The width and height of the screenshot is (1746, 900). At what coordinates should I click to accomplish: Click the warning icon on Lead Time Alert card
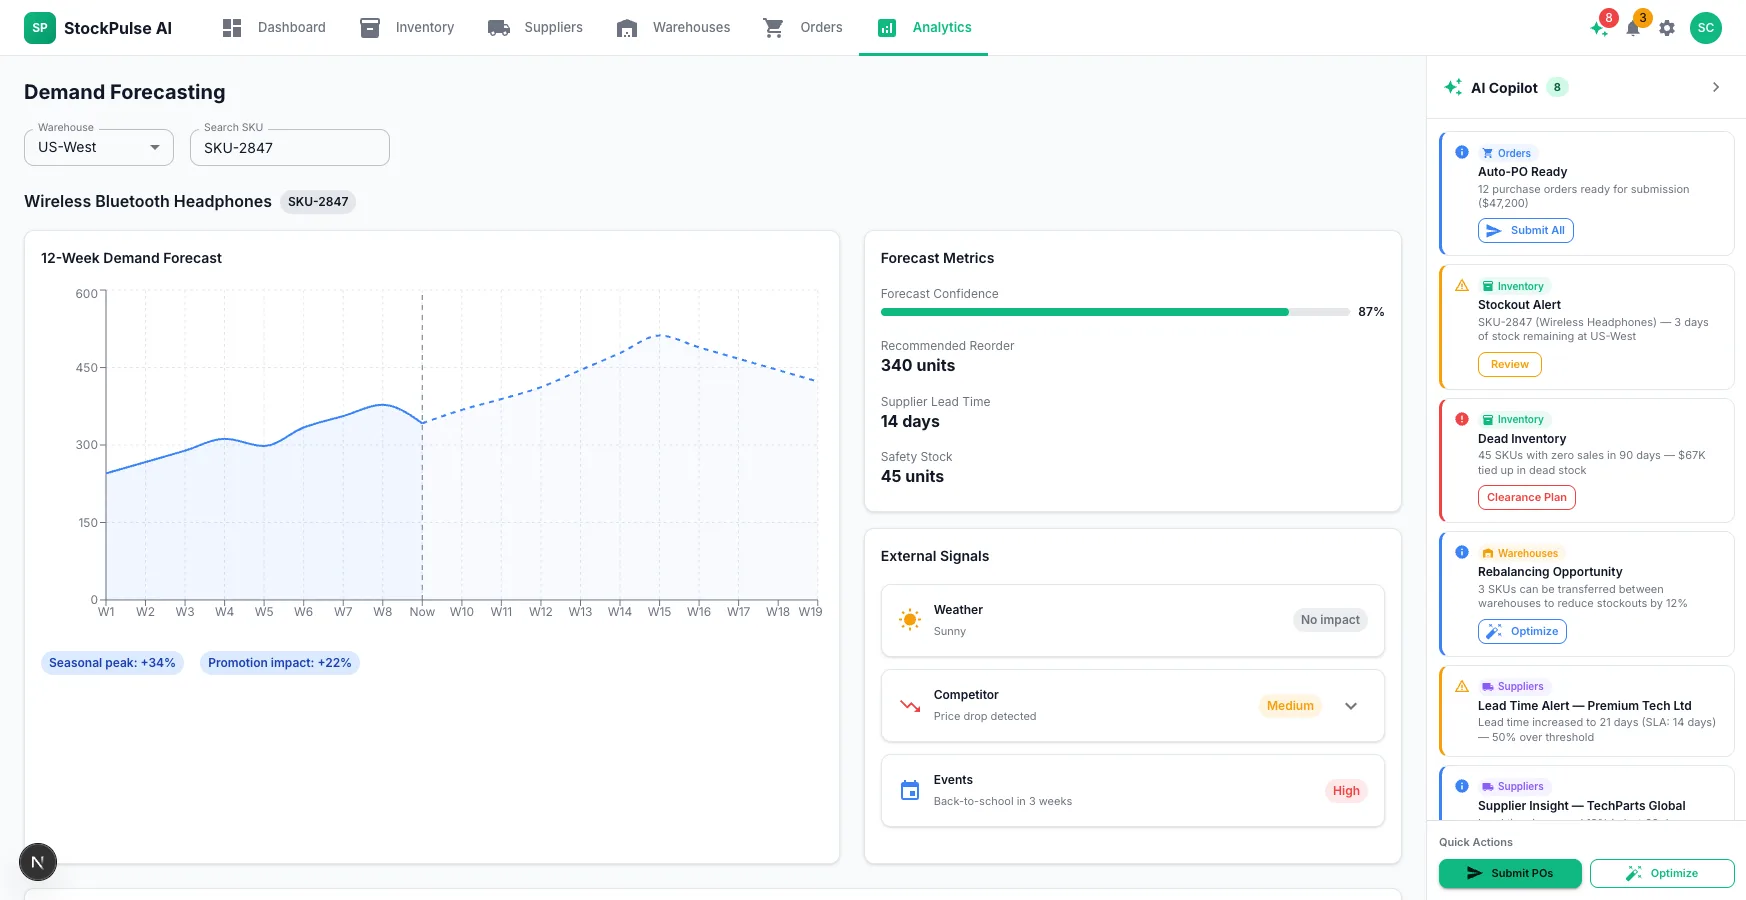tap(1462, 686)
